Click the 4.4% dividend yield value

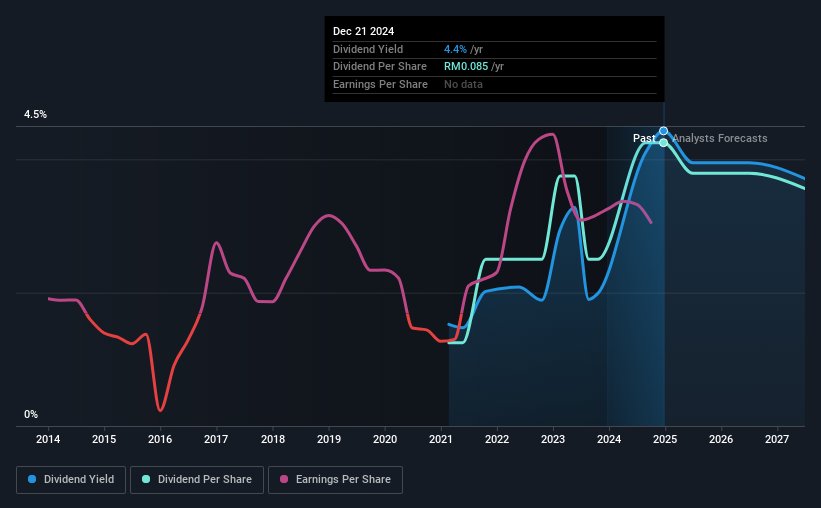pyautogui.click(x=455, y=49)
